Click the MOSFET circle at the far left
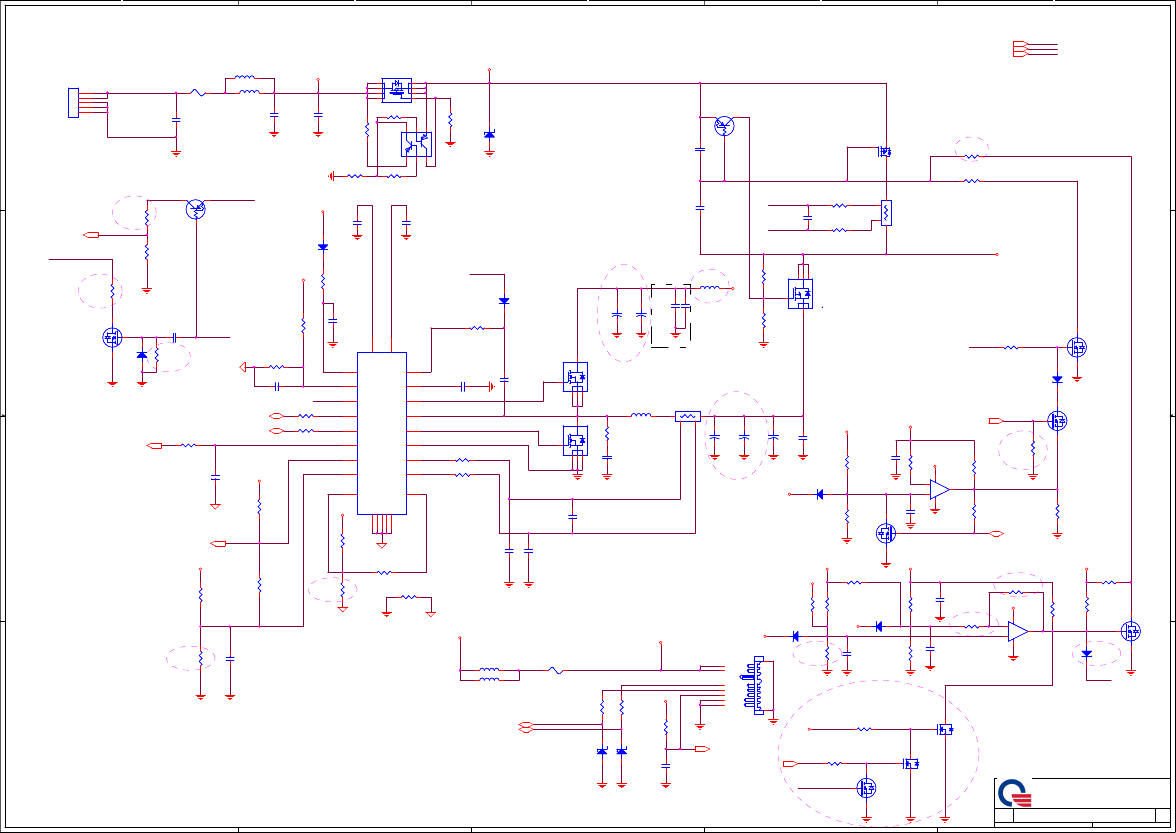The width and height of the screenshot is (1176, 833). pos(112,337)
